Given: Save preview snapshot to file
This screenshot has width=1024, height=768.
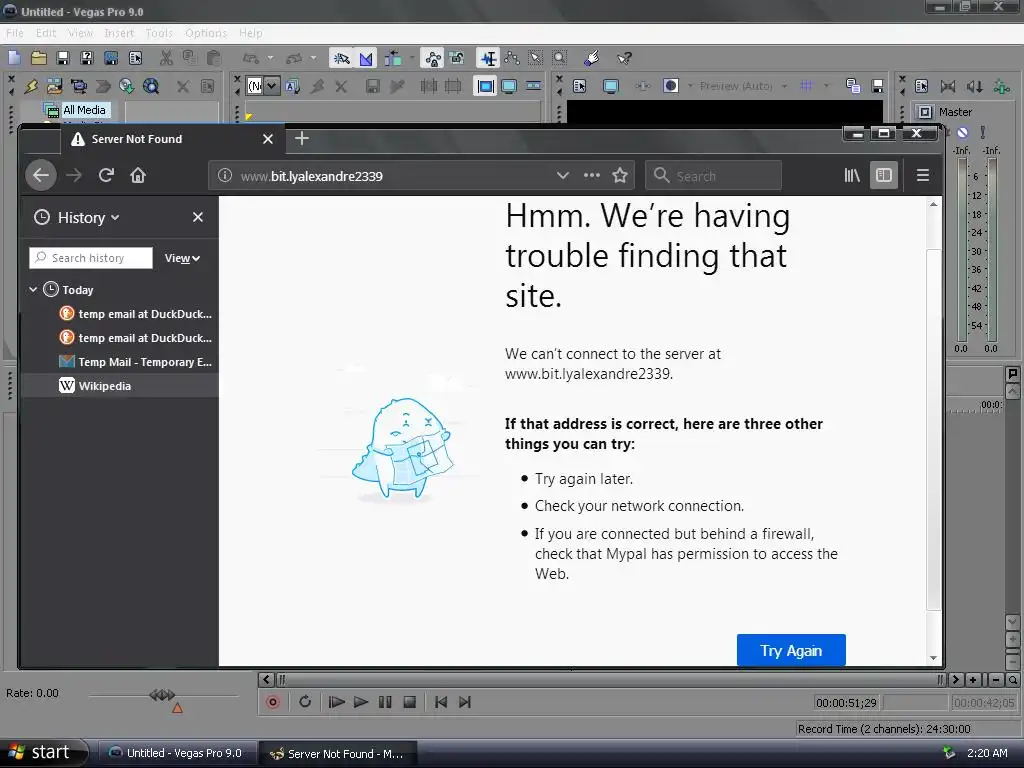Looking at the screenshot, I should (877, 86).
